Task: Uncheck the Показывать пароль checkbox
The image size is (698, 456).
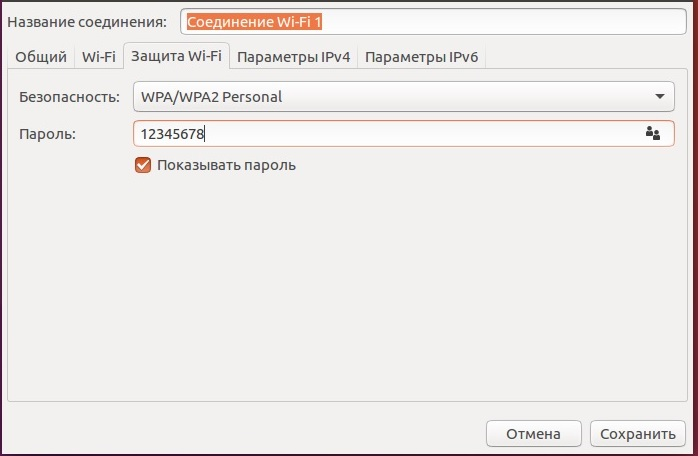Action: [x=143, y=165]
